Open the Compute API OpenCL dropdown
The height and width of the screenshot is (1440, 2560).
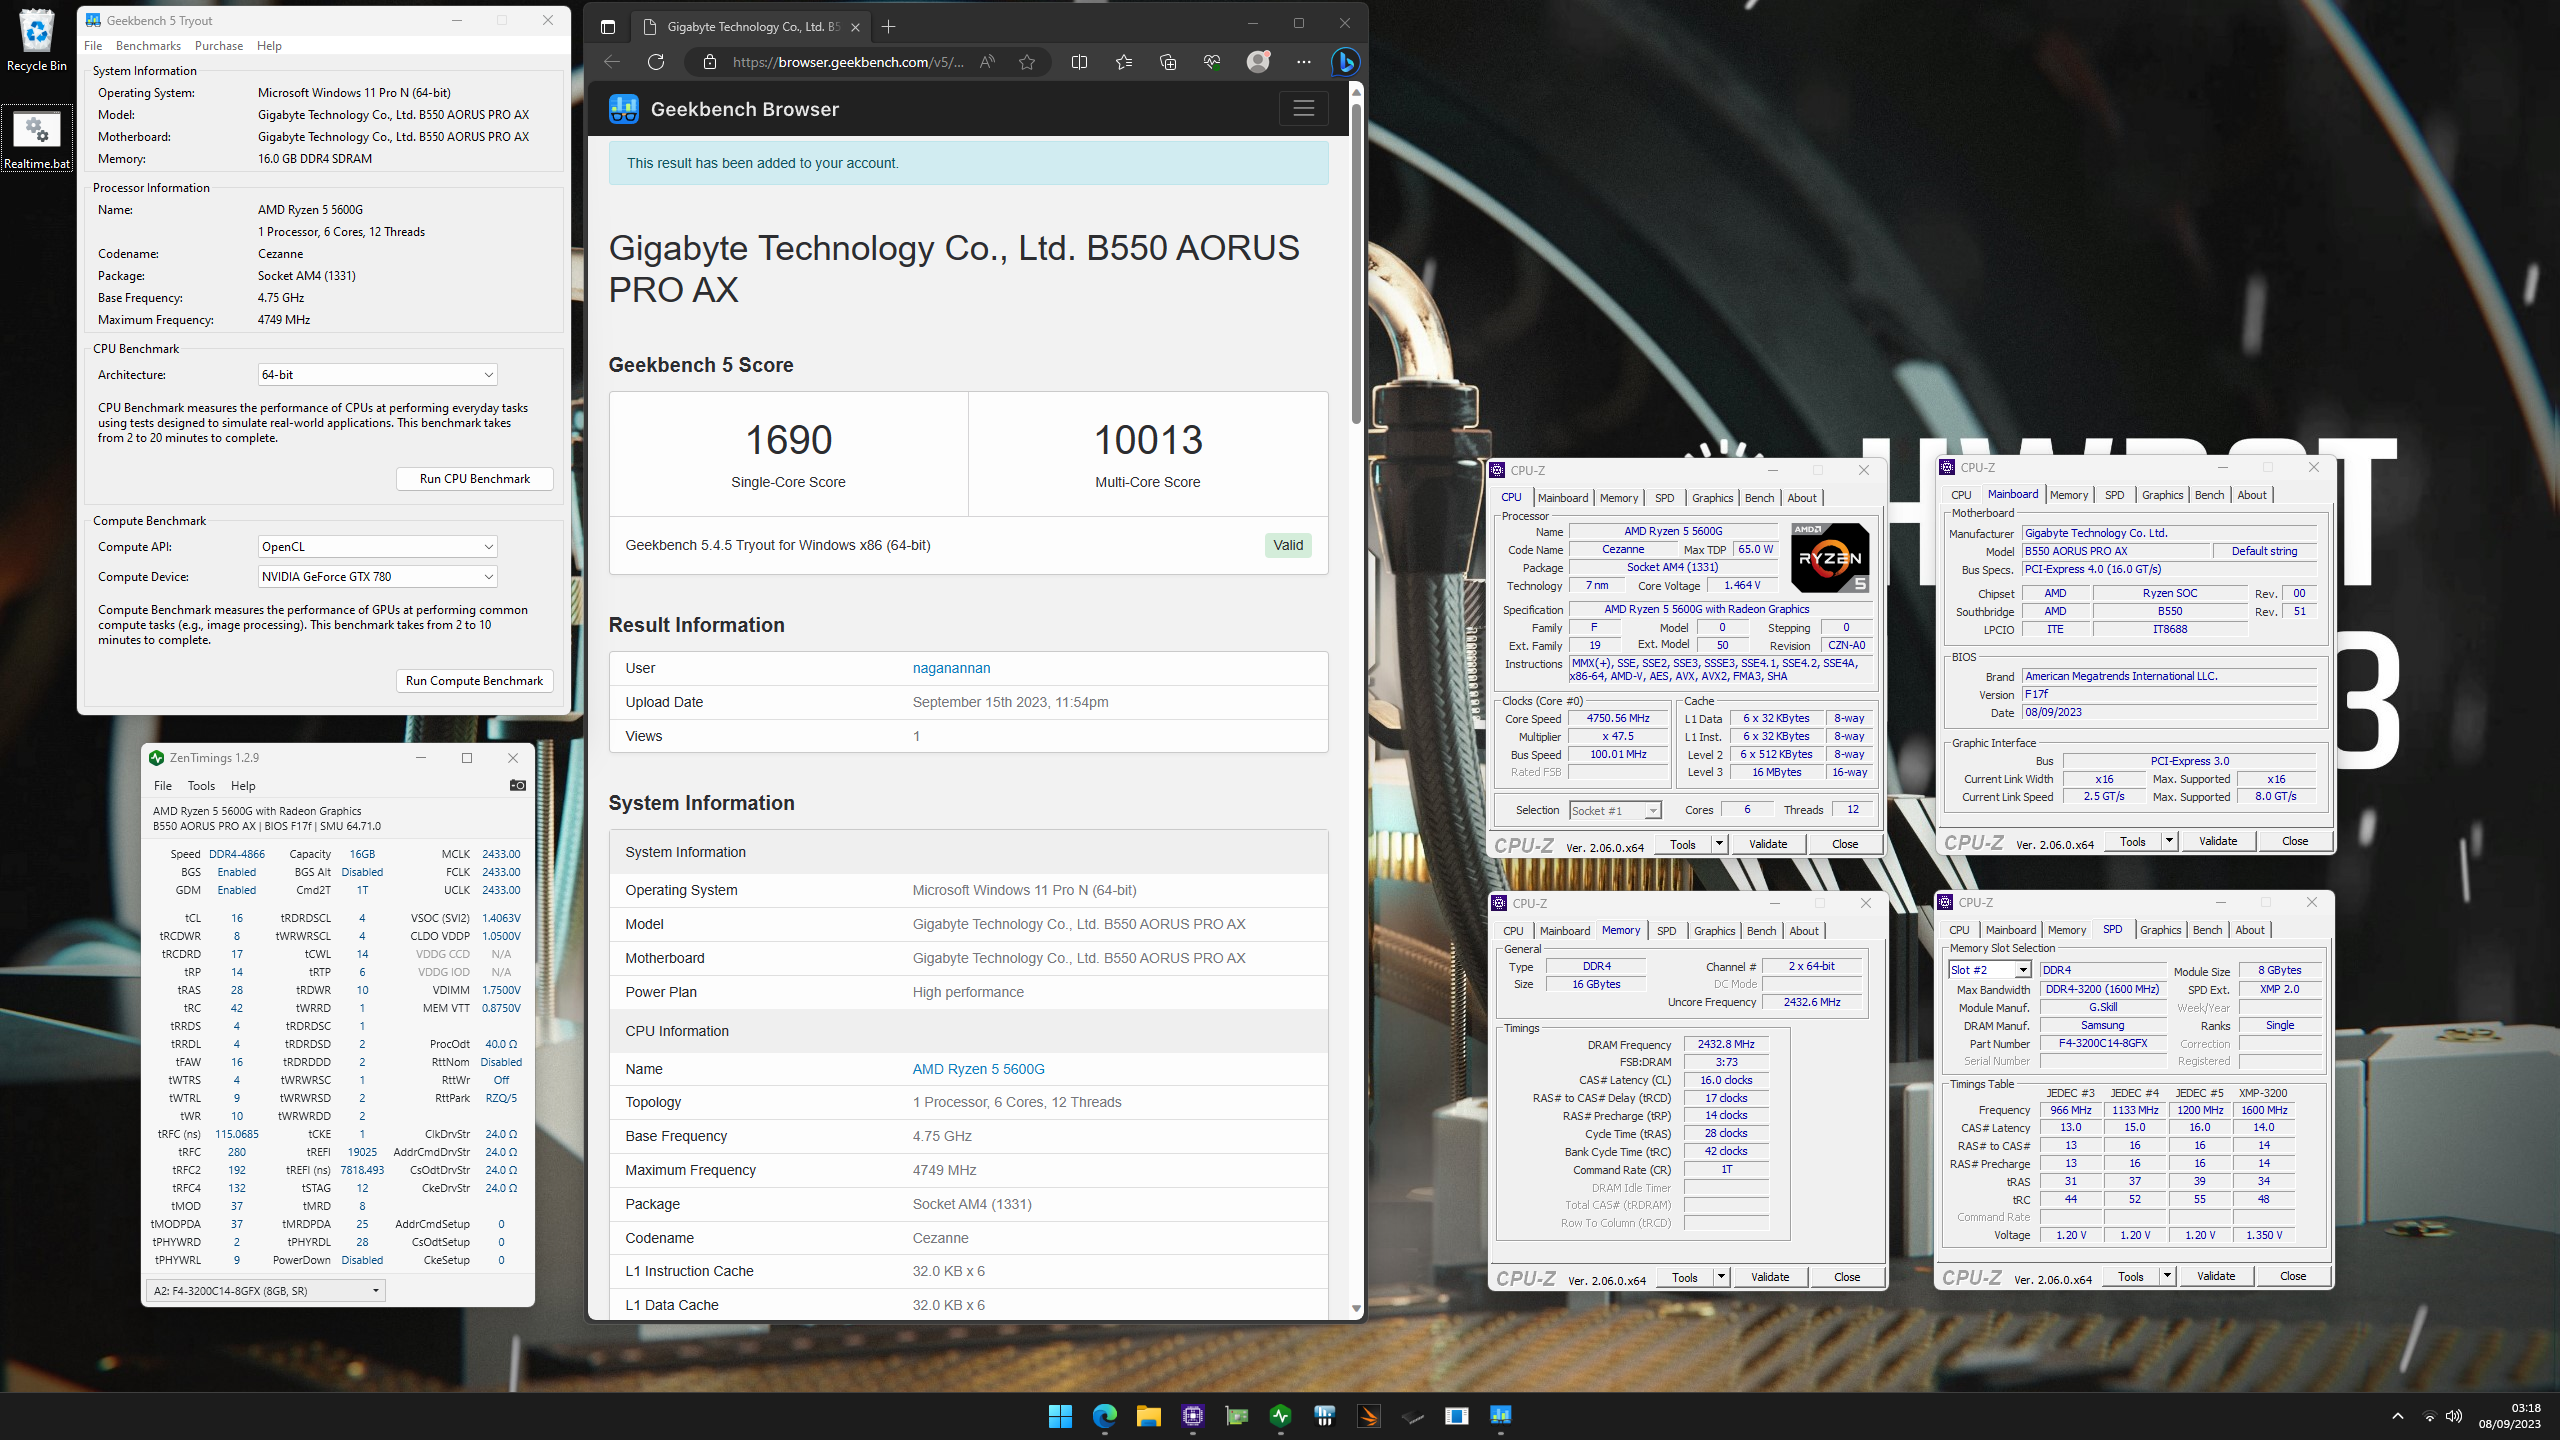377,547
